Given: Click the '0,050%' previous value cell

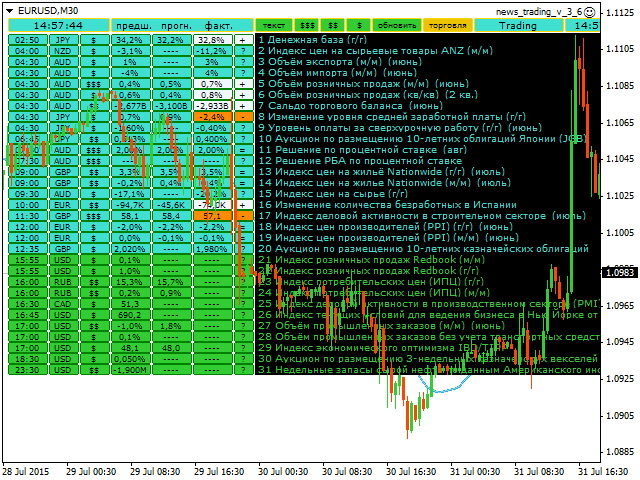Looking at the screenshot, I should pyautogui.click(x=129, y=360).
